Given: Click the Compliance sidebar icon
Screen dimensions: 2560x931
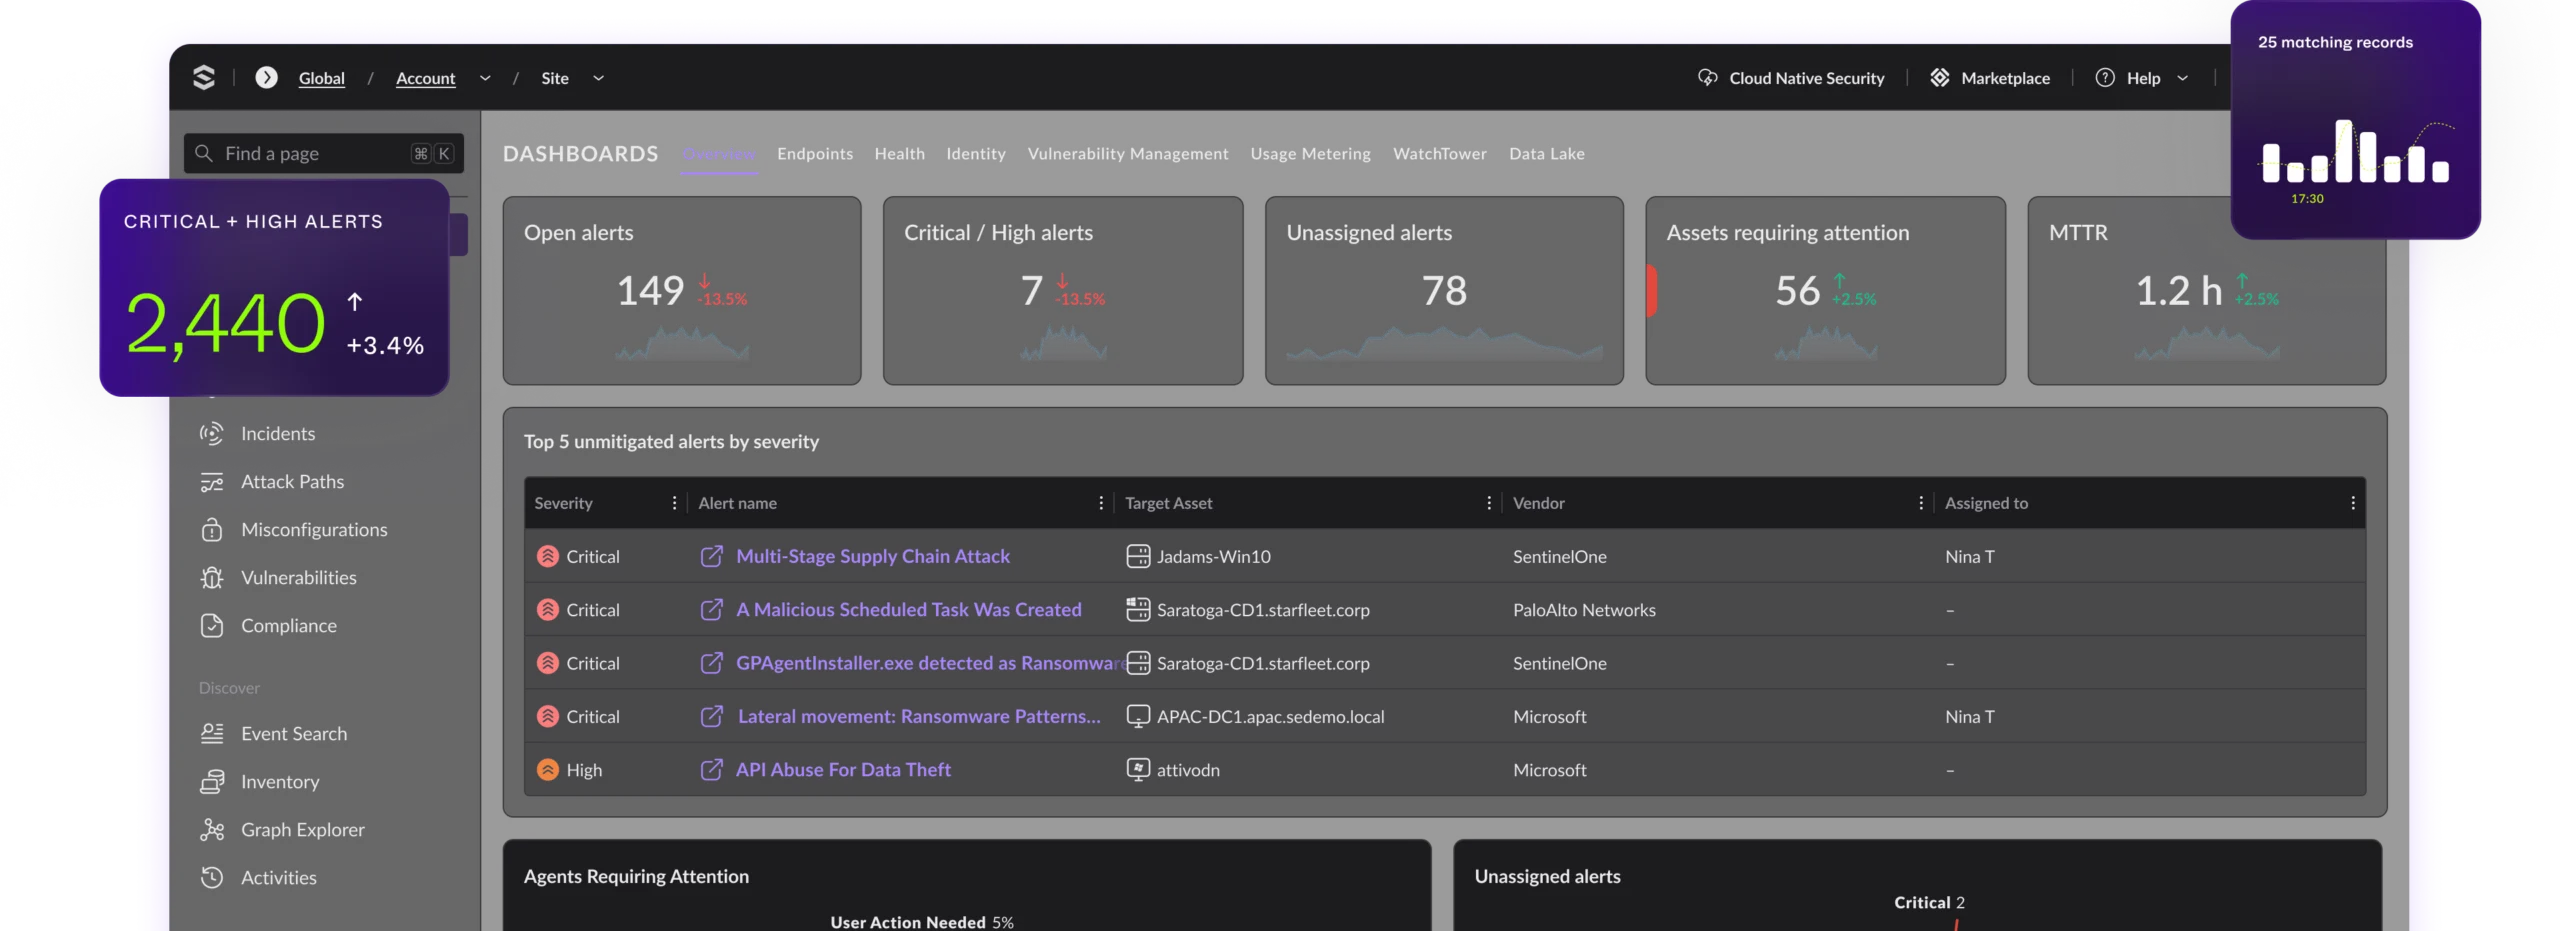Looking at the screenshot, I should point(212,625).
